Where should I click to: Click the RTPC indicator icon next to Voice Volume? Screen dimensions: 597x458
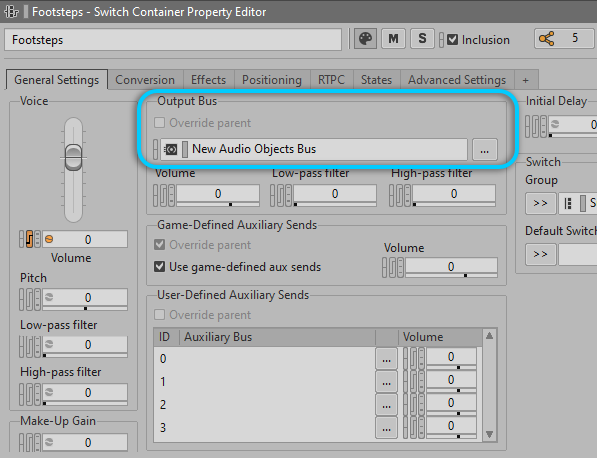coord(29,239)
